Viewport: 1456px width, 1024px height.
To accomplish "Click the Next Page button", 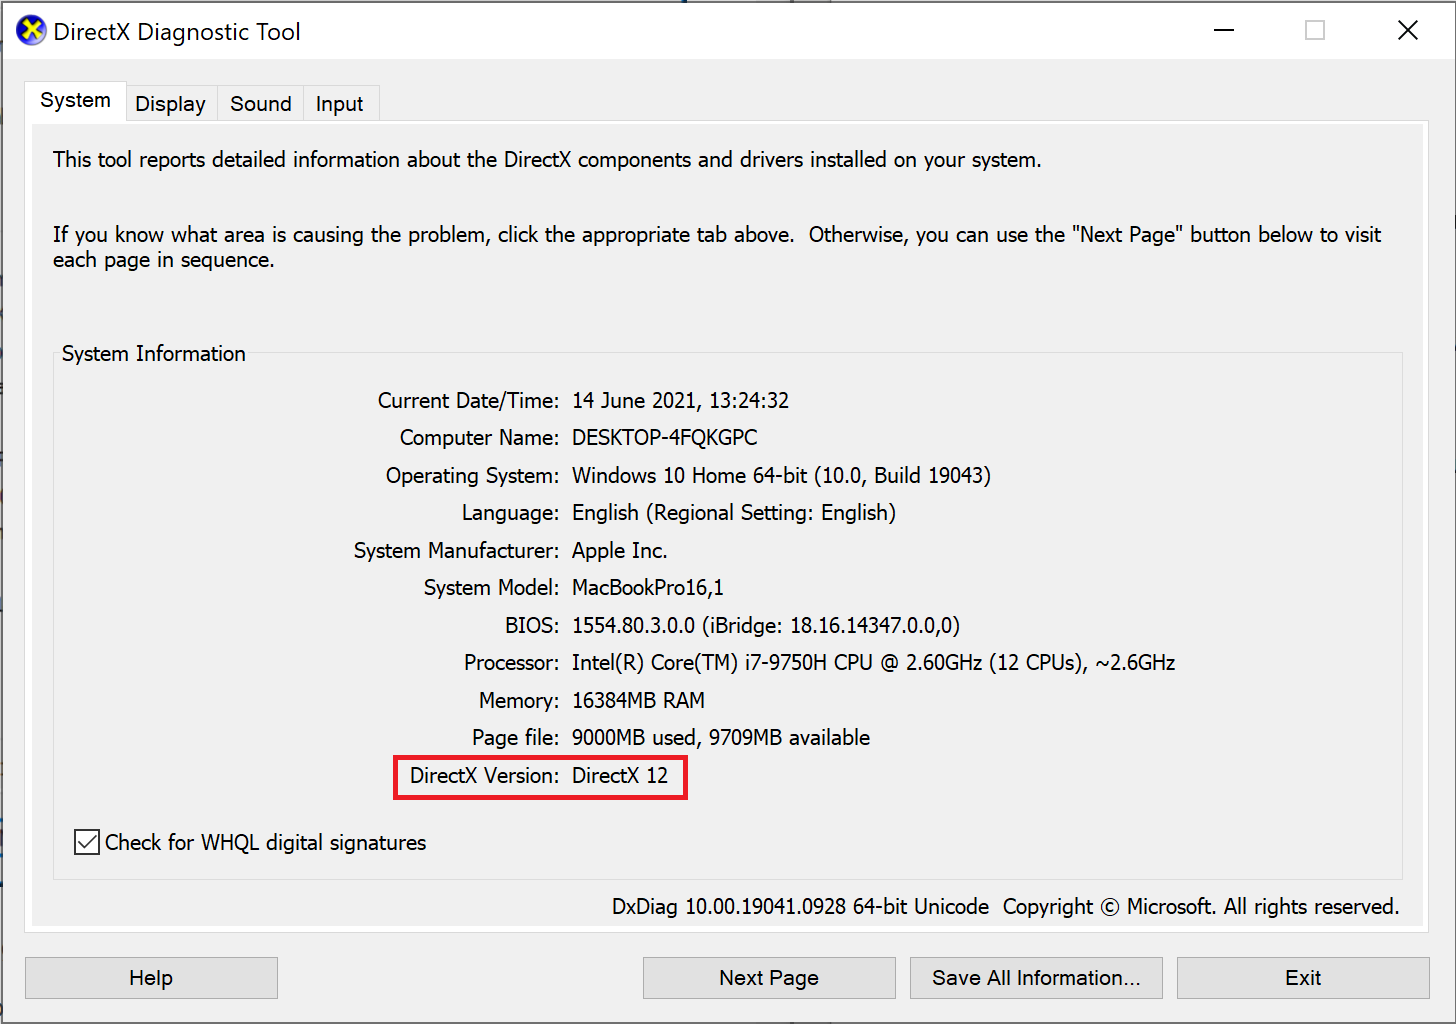I will tap(768, 977).
